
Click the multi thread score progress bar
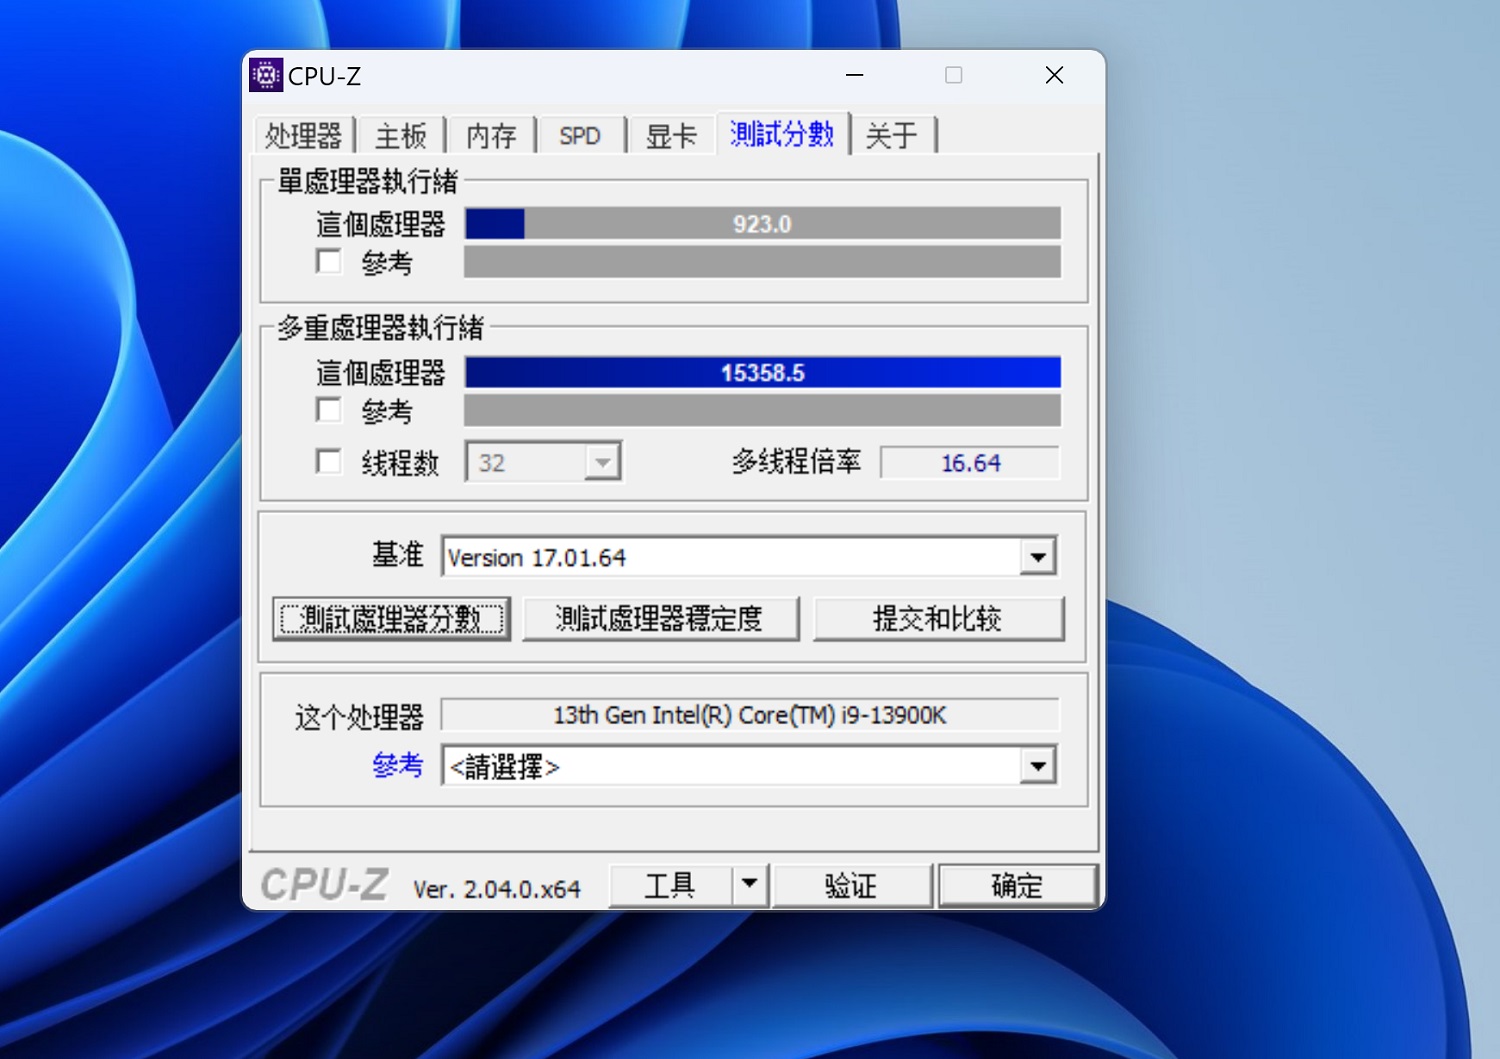click(762, 372)
